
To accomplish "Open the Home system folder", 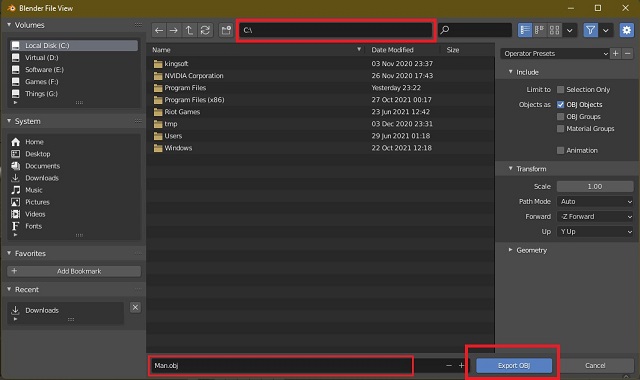I will pyautogui.click(x=73, y=142).
